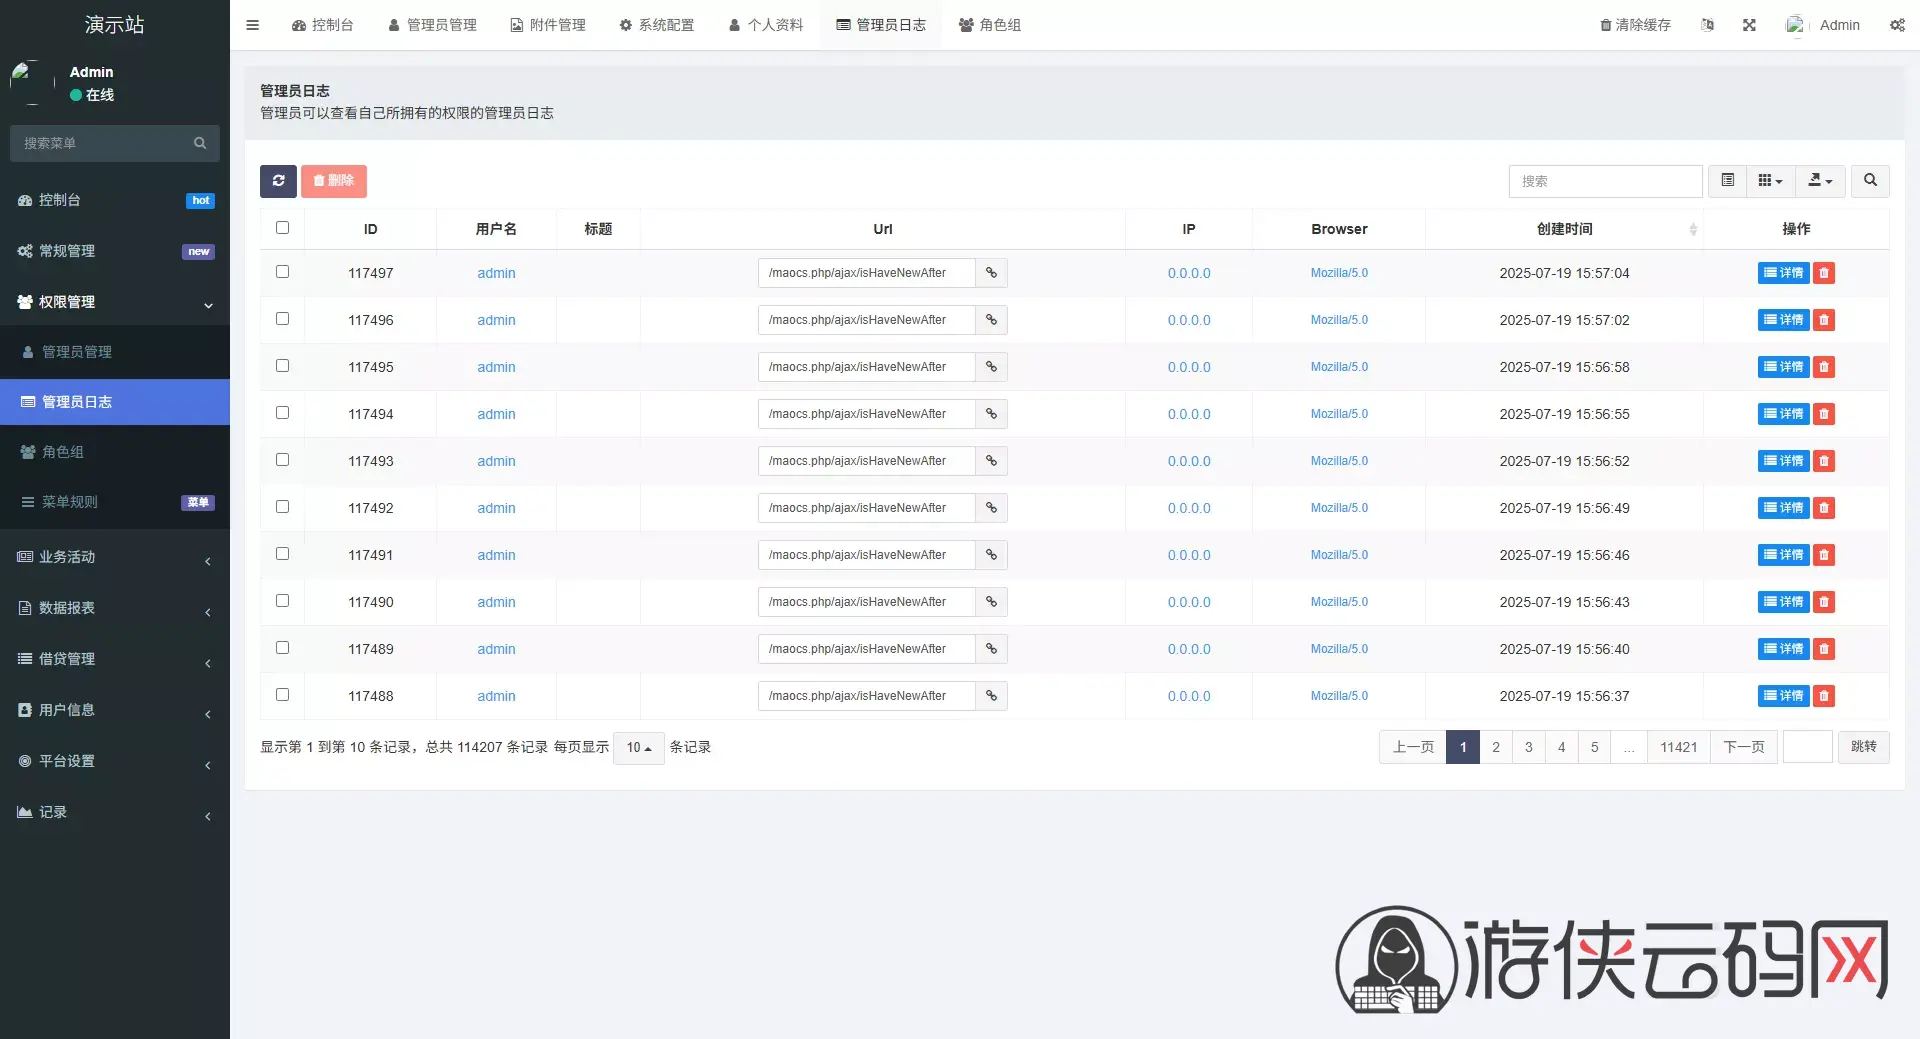Image resolution: width=1920 pixels, height=1039 pixels.
Task: Select the checkbox for row 117490
Action: (x=282, y=601)
